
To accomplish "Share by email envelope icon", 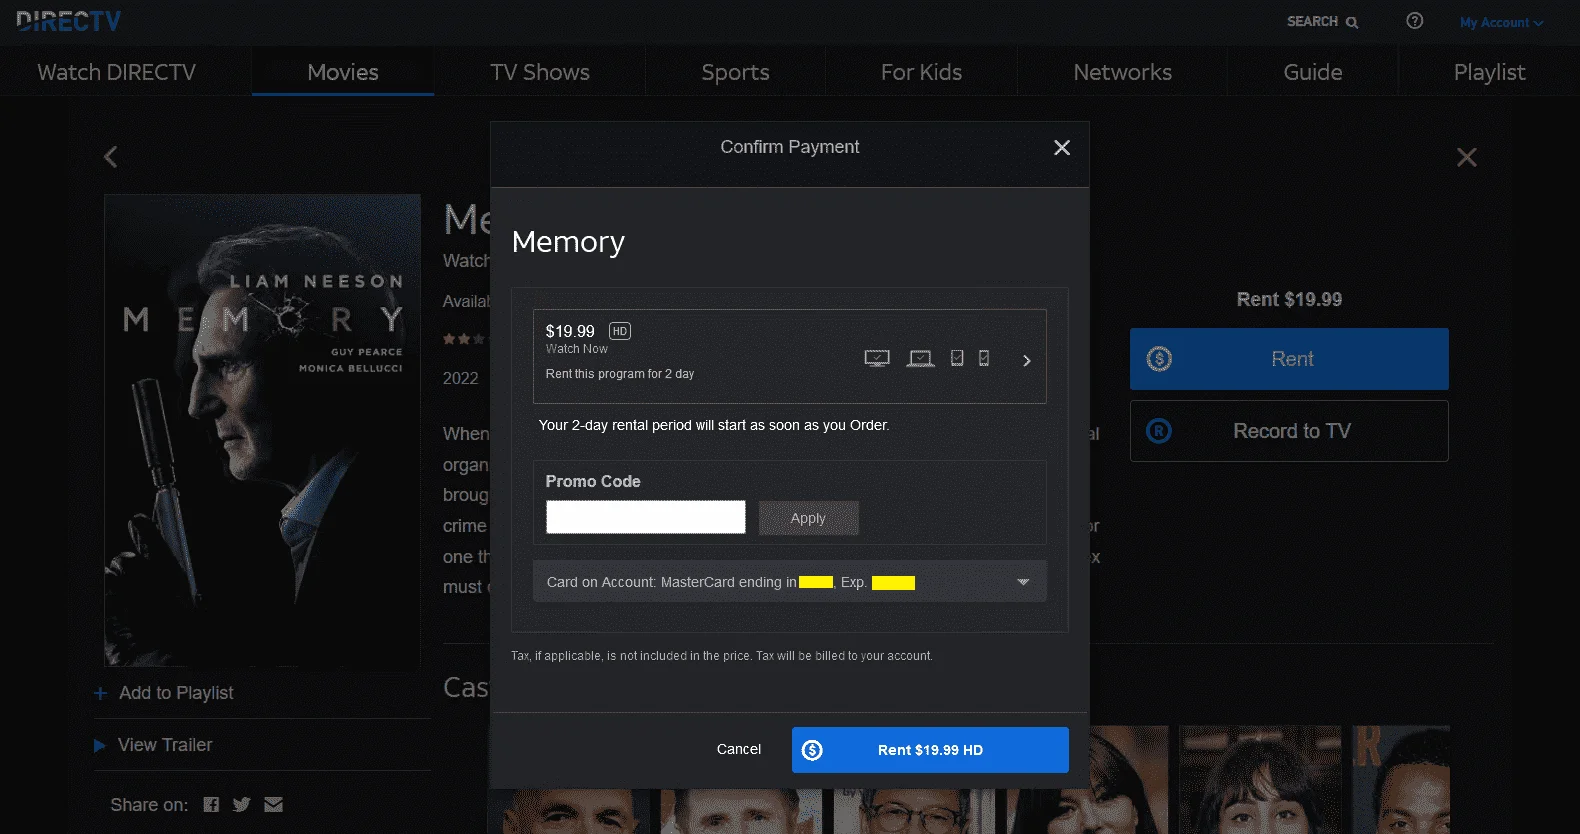I will (274, 804).
